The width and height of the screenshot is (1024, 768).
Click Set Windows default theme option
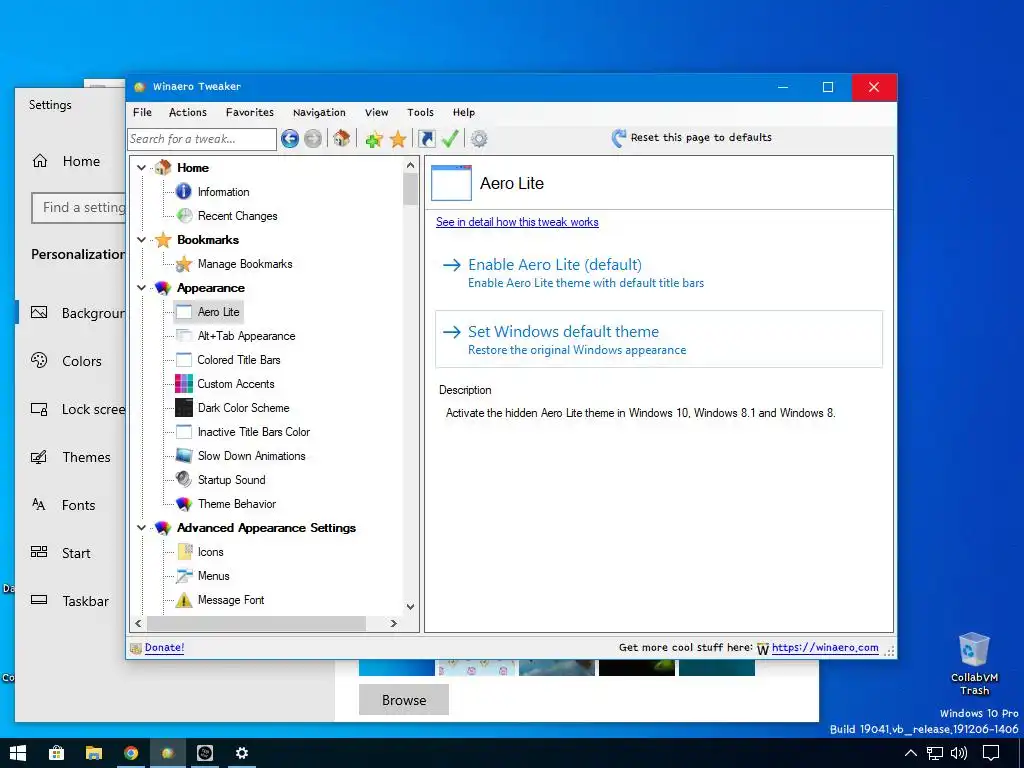click(659, 339)
